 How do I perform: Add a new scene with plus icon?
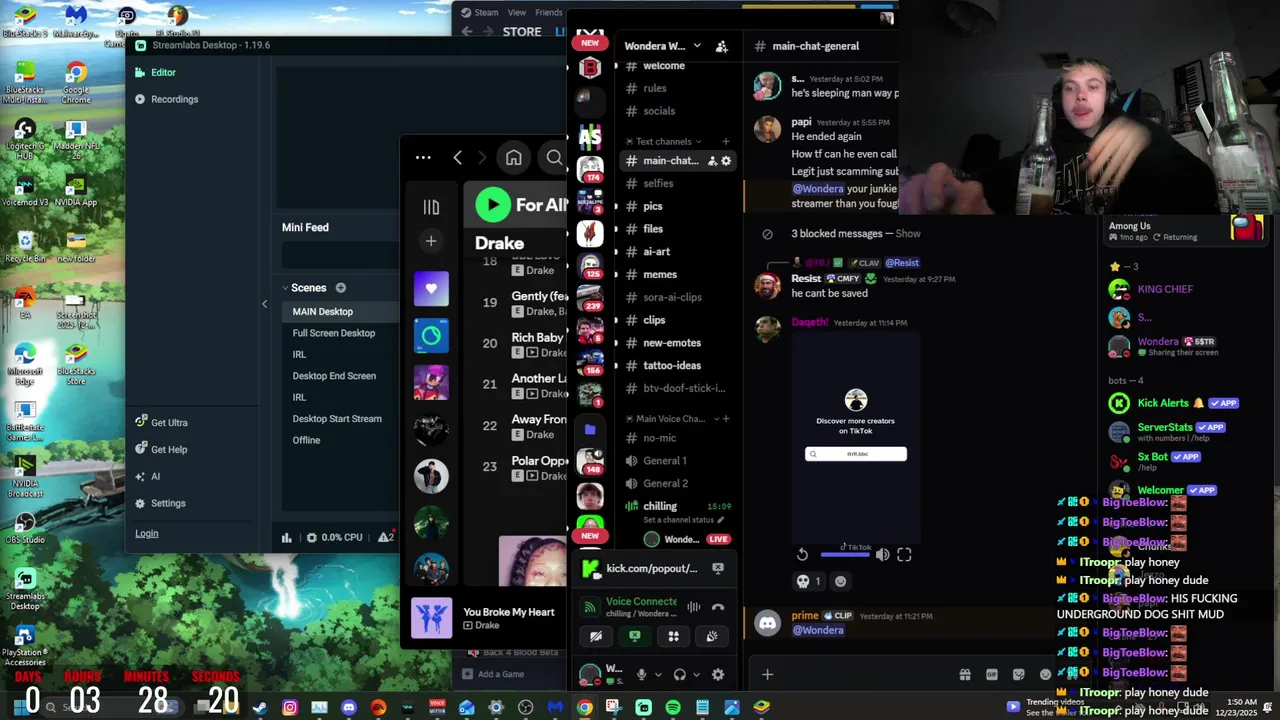click(340, 288)
